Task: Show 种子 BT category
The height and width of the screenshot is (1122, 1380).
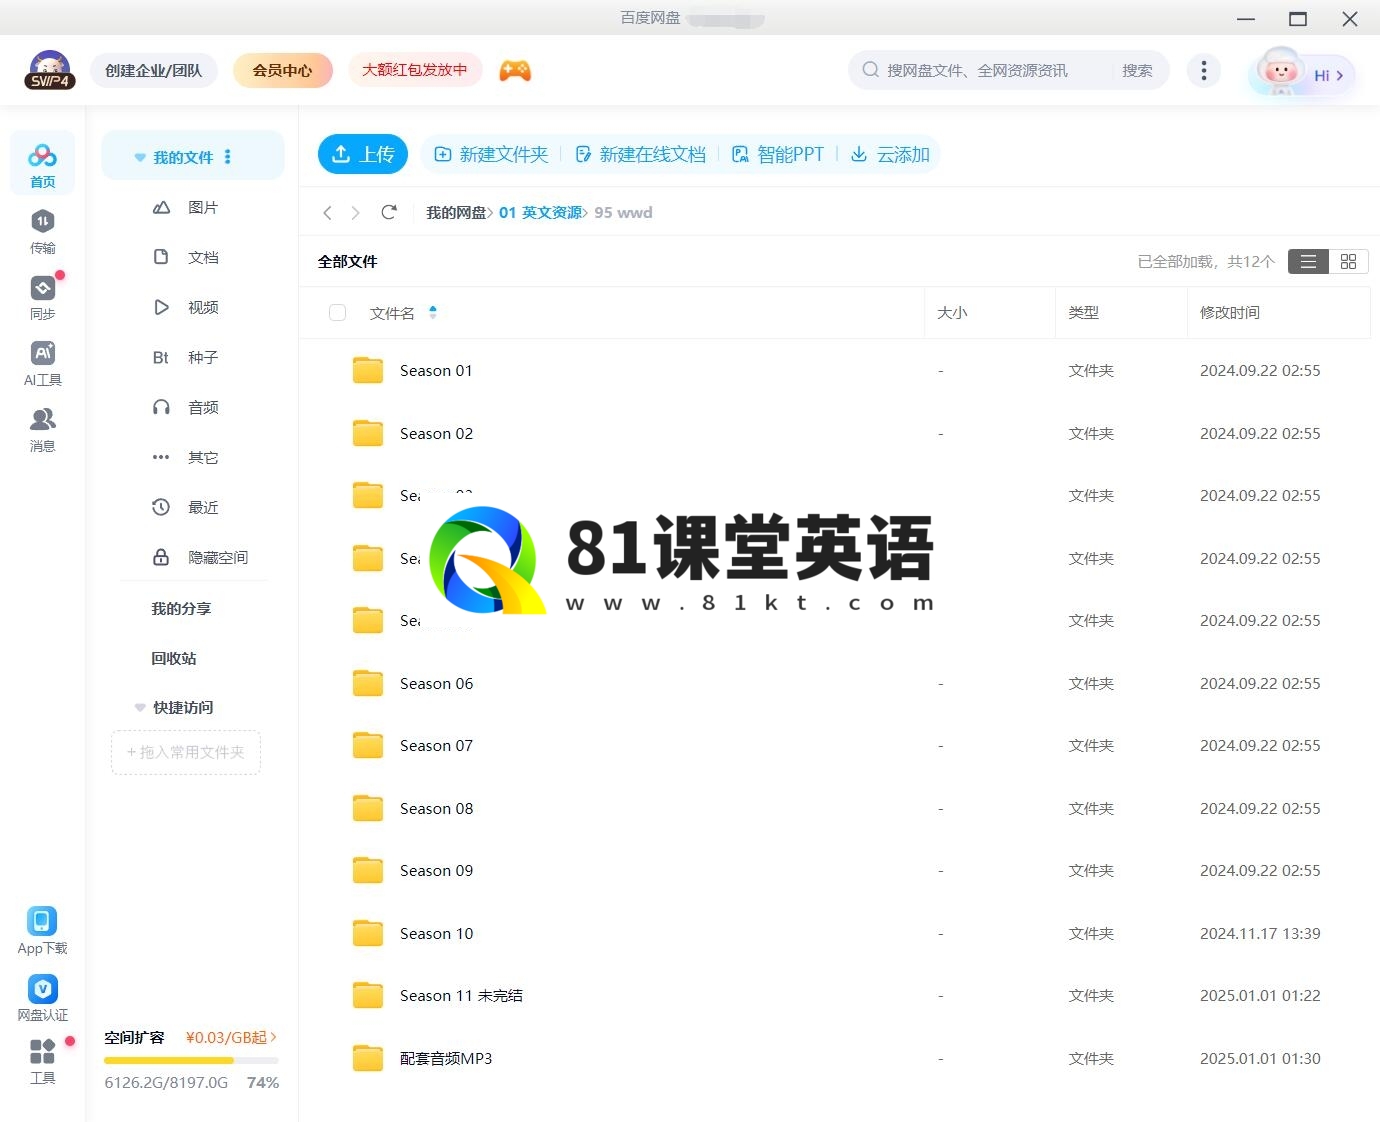Action: pos(185,357)
